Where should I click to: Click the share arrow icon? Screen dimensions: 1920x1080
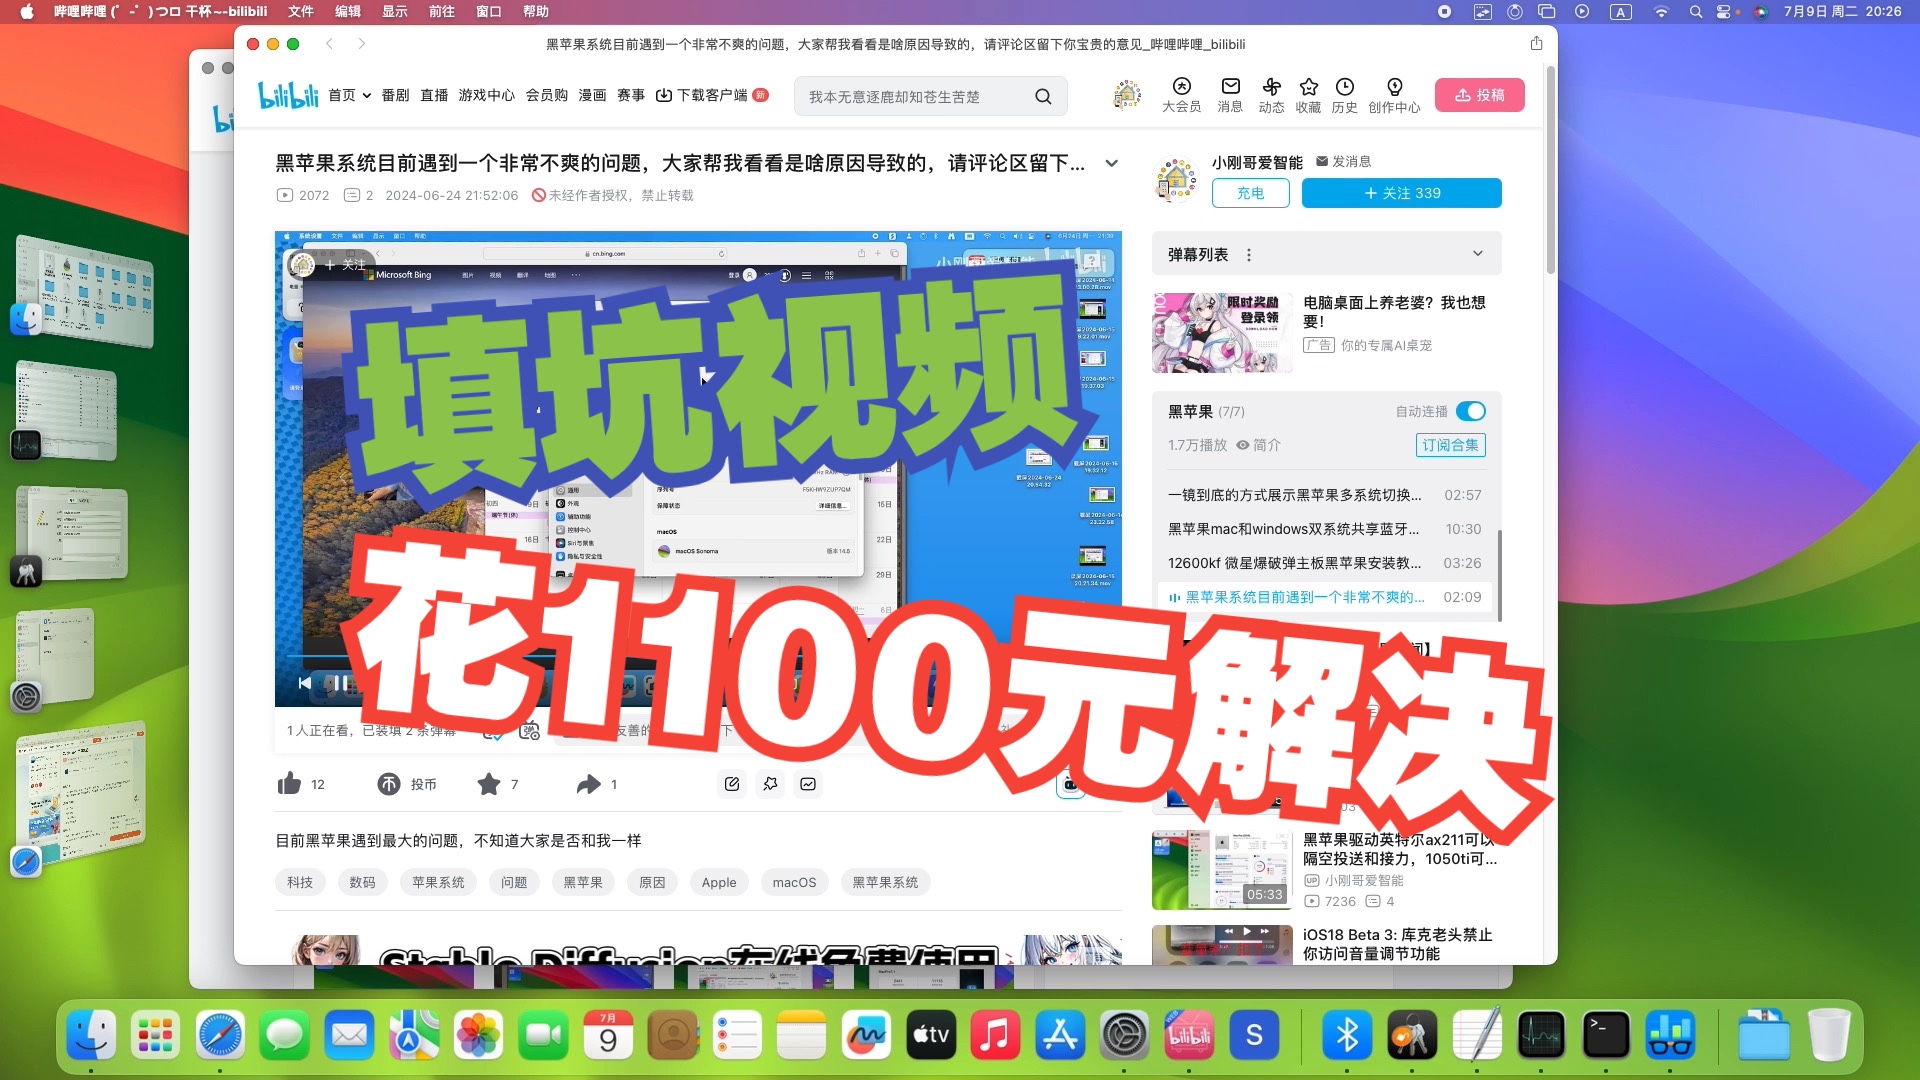coord(588,784)
